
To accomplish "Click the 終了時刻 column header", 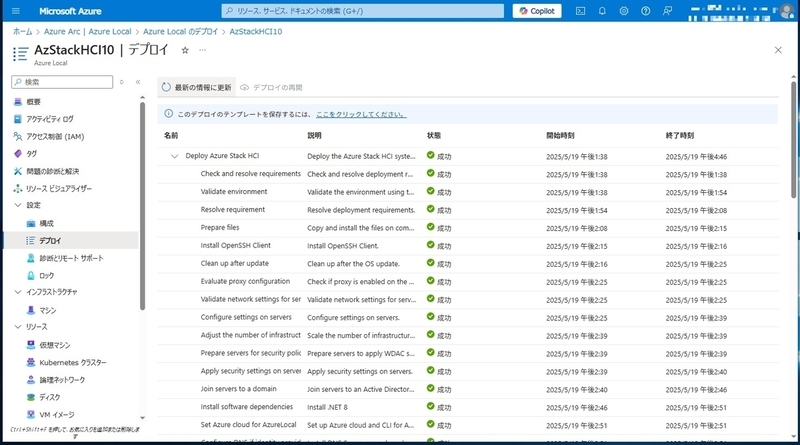I will coord(680,135).
